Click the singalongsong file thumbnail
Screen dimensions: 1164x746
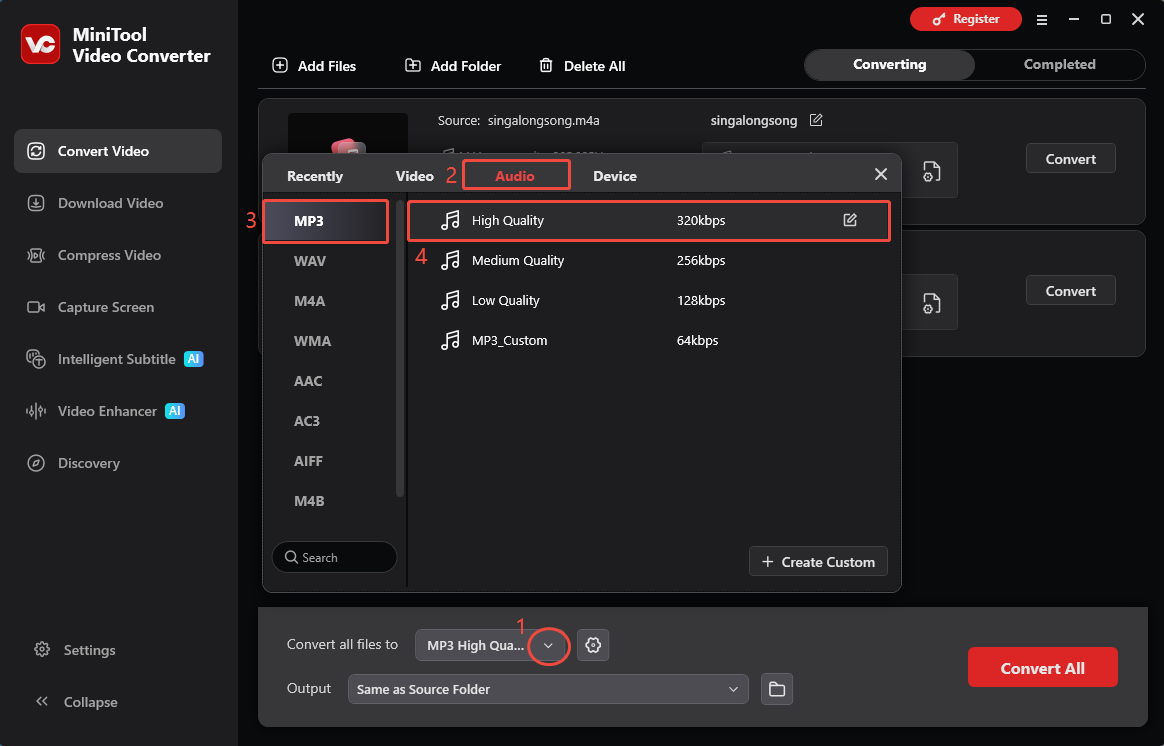(347, 134)
